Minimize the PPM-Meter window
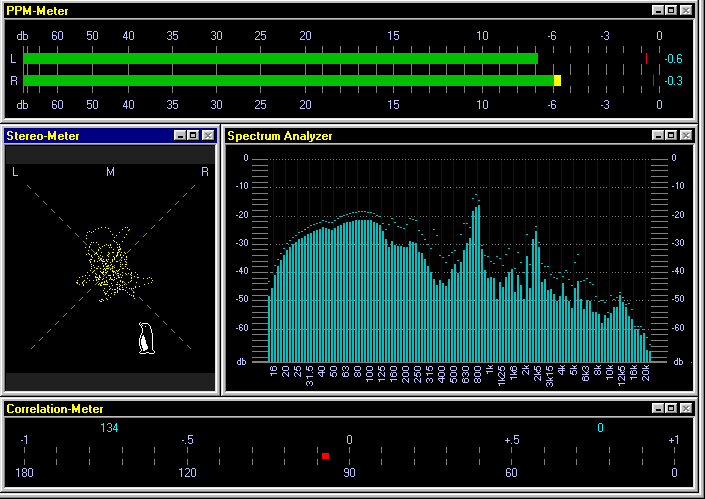The image size is (705, 499). coord(658,9)
